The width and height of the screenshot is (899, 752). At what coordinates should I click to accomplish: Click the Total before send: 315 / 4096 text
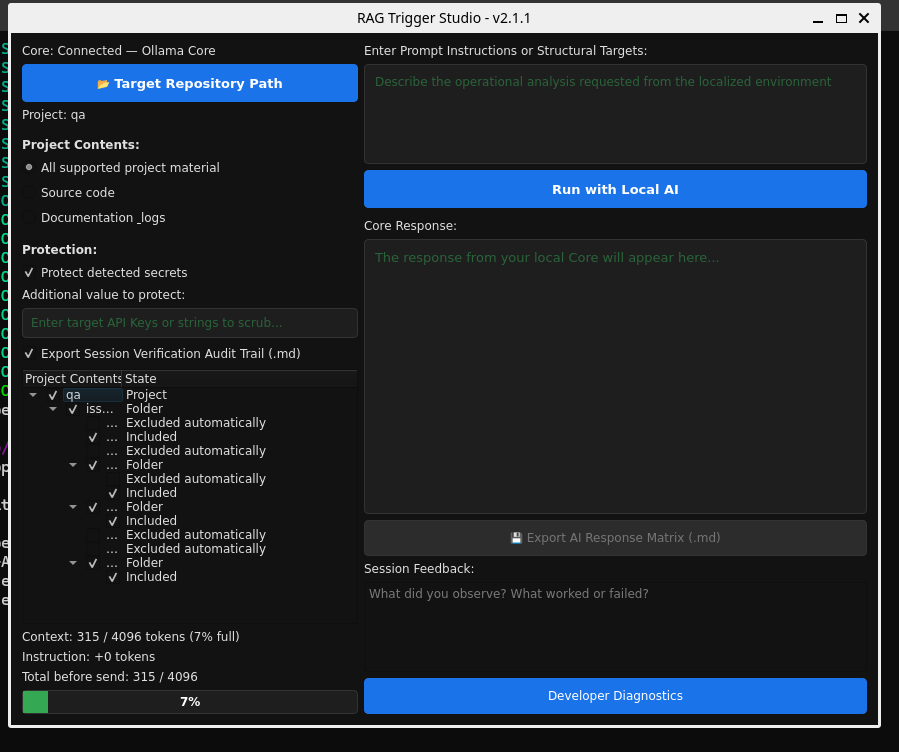click(x=110, y=677)
